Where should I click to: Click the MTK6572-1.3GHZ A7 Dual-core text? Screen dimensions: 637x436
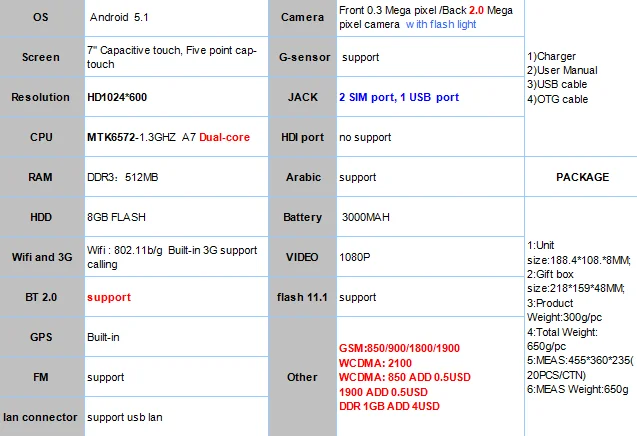[169, 137]
